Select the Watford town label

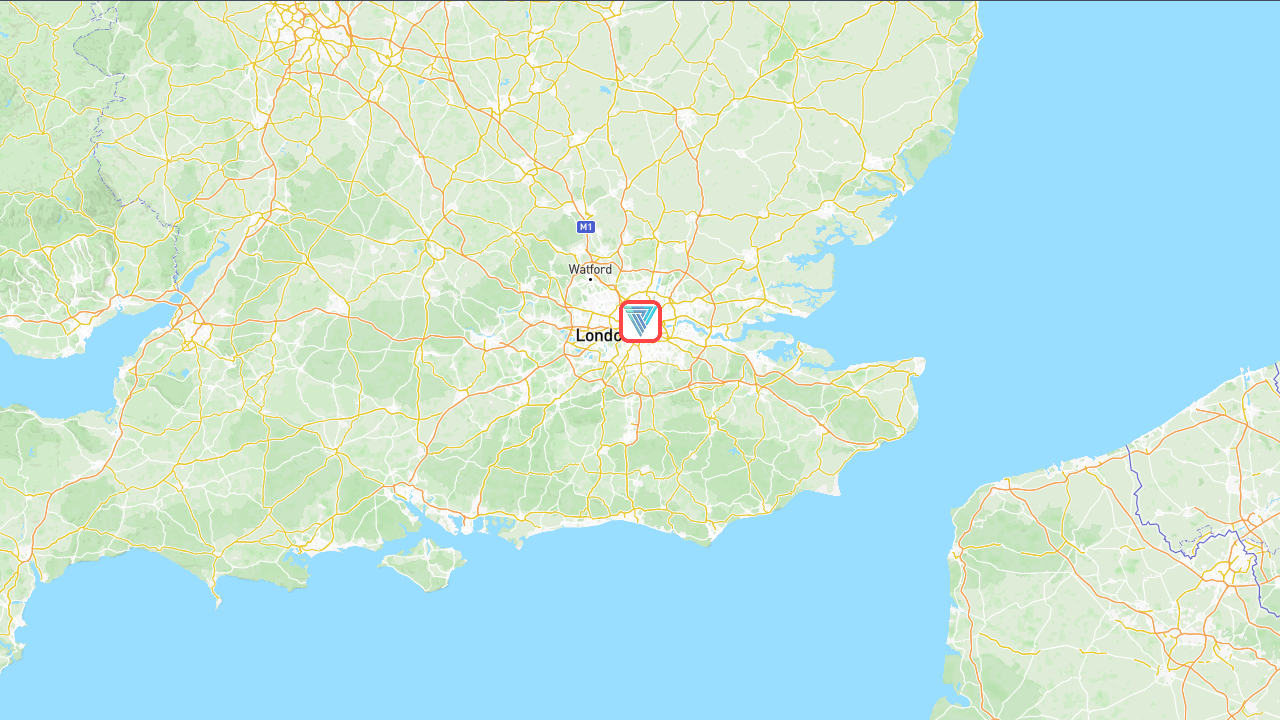click(x=590, y=269)
